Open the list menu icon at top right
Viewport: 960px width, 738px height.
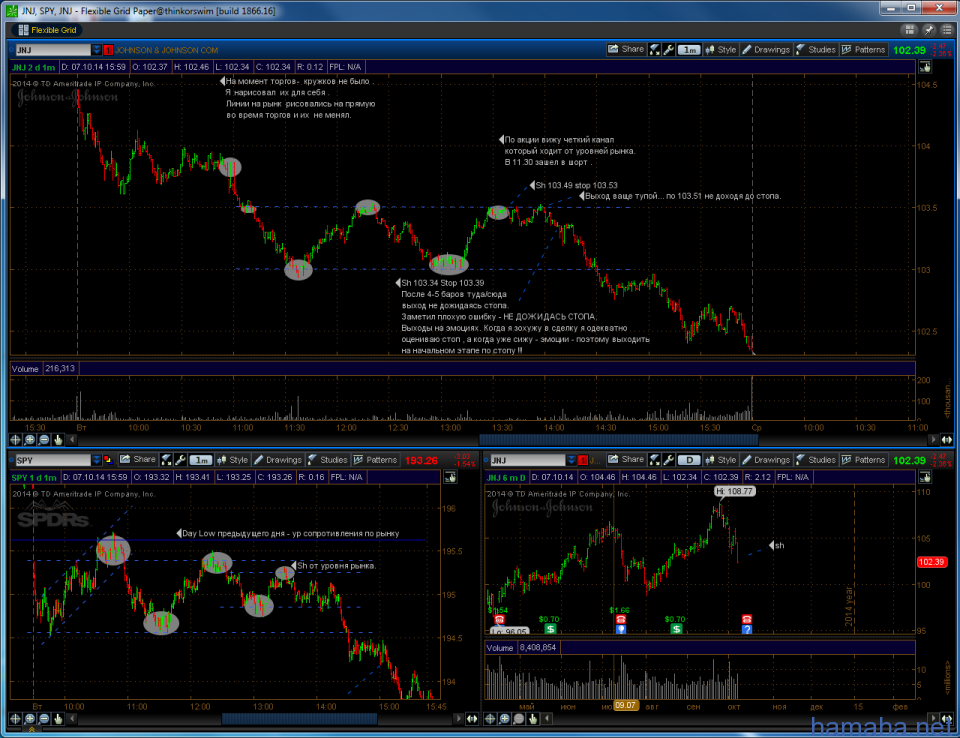(947, 30)
